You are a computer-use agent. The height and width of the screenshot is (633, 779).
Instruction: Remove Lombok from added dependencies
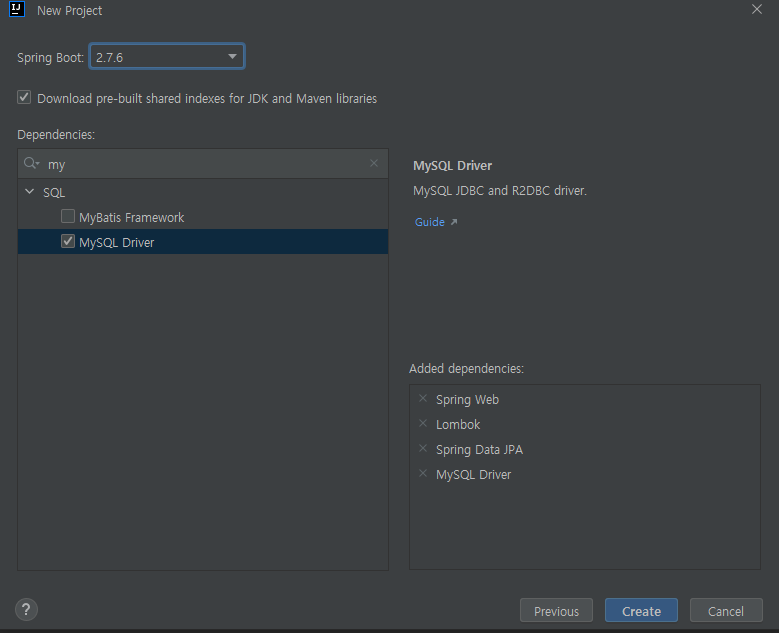click(x=423, y=423)
